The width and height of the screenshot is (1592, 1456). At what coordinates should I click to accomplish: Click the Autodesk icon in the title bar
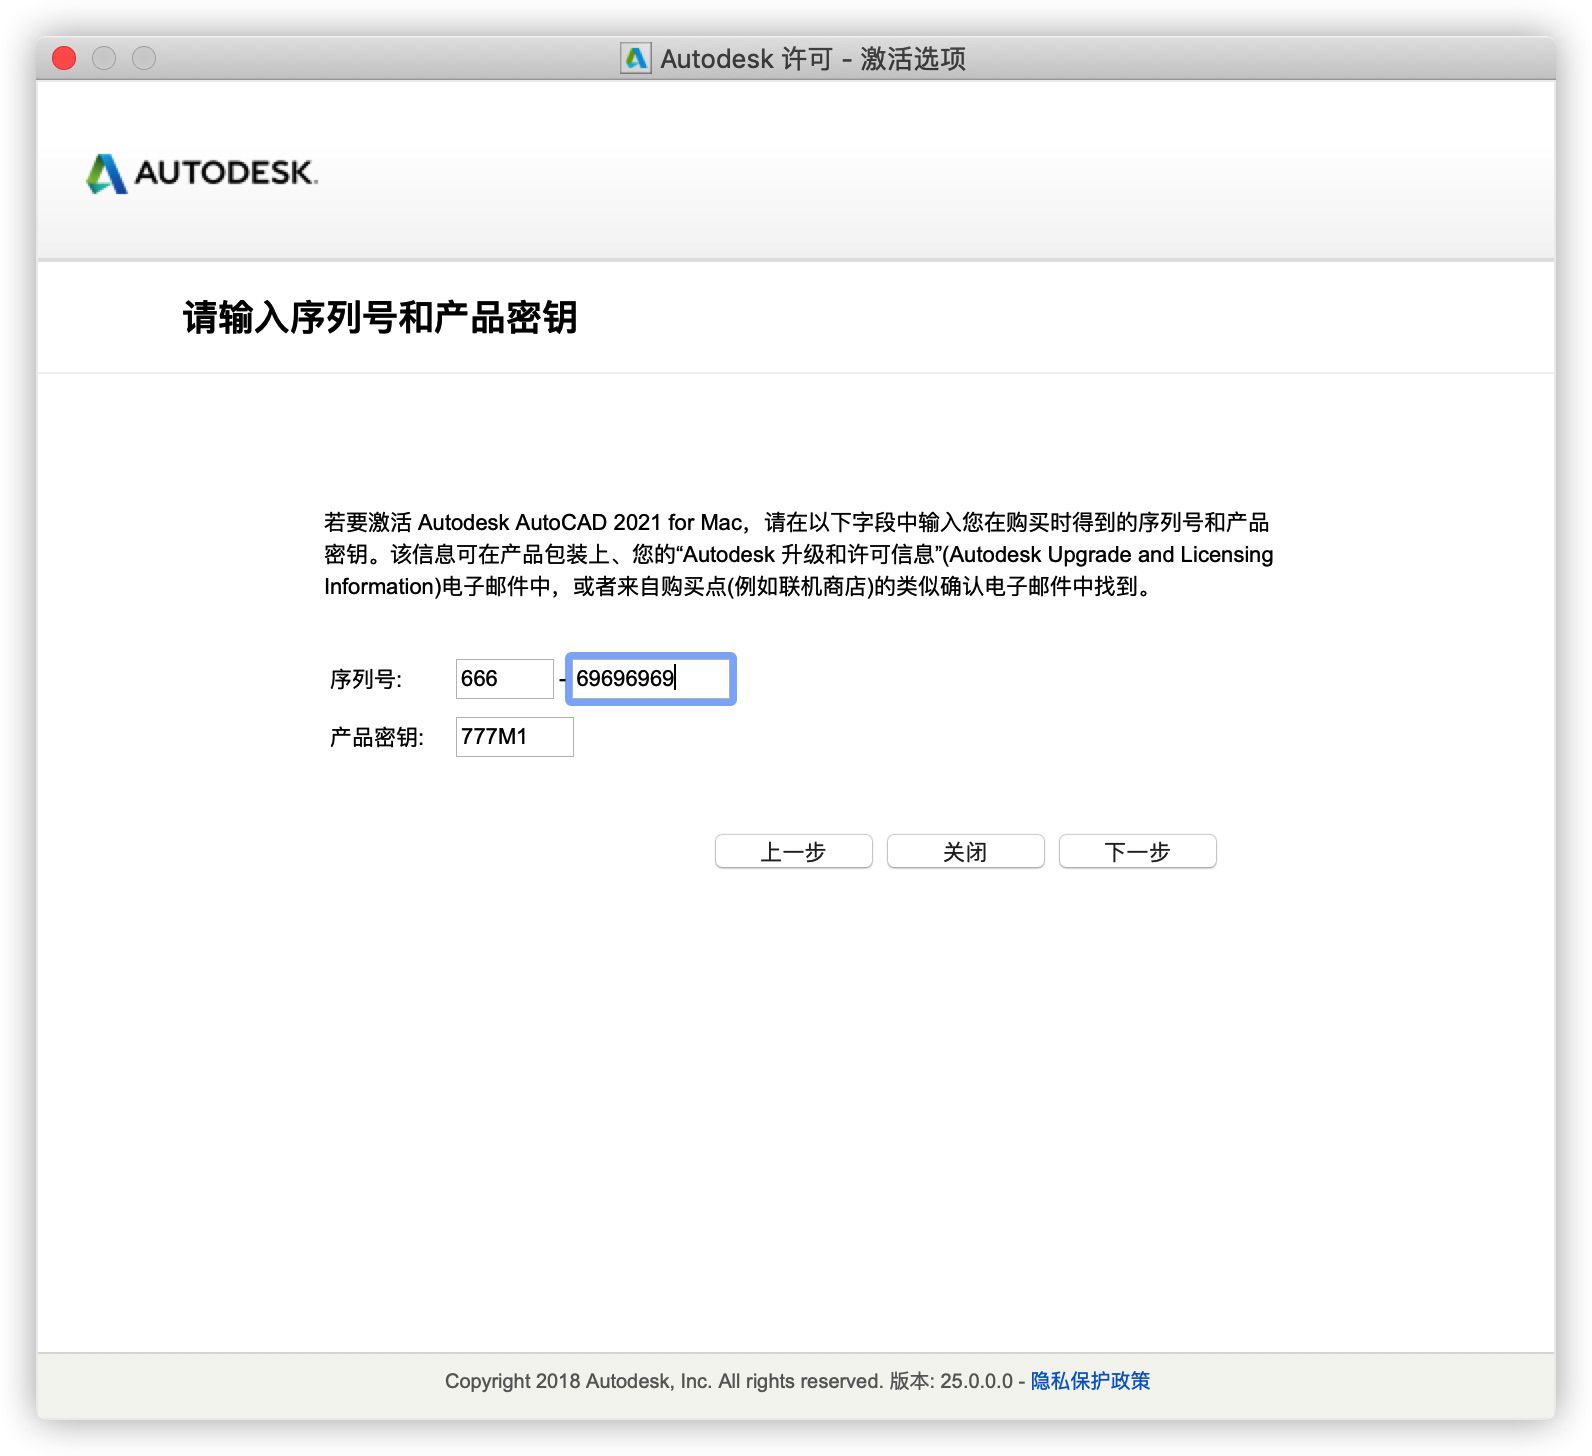(635, 59)
